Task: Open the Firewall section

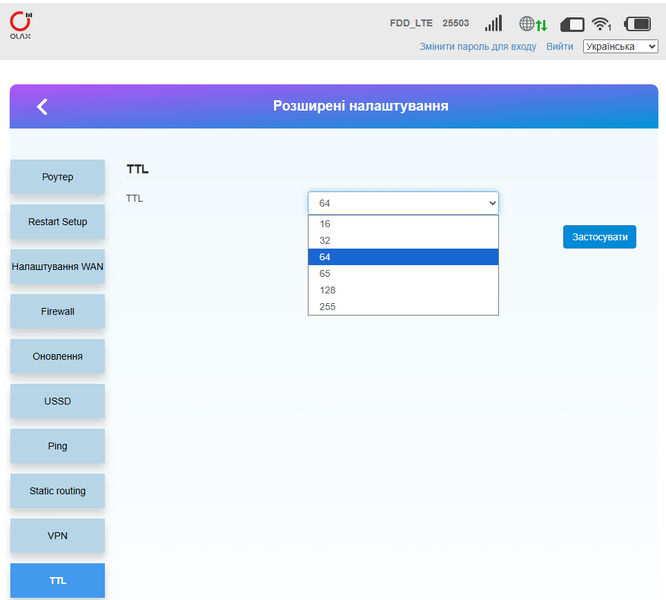Action: 57,311
